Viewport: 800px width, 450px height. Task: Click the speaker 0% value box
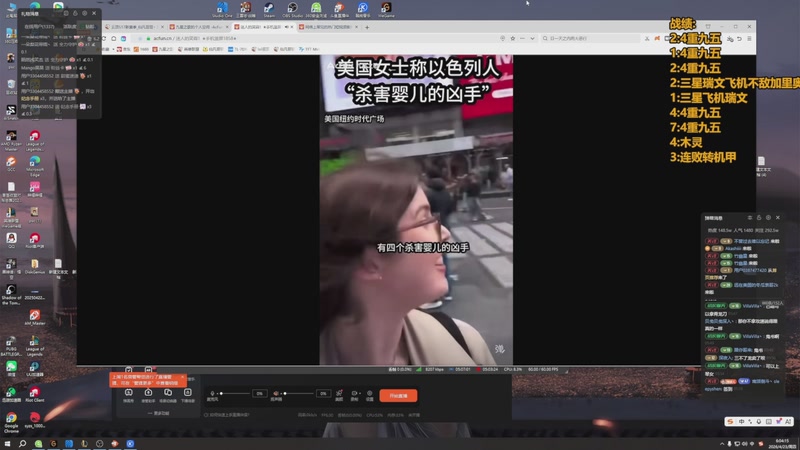click(x=323, y=393)
